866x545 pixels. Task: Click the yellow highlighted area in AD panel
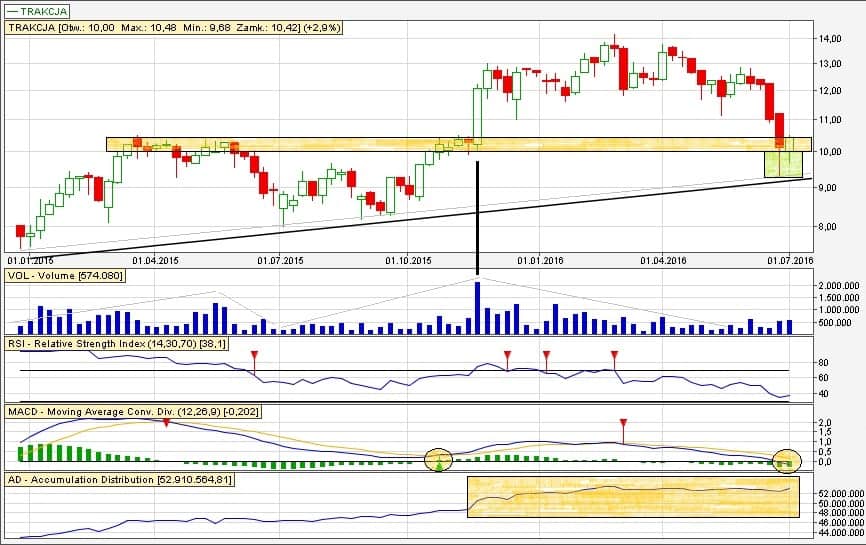633,496
